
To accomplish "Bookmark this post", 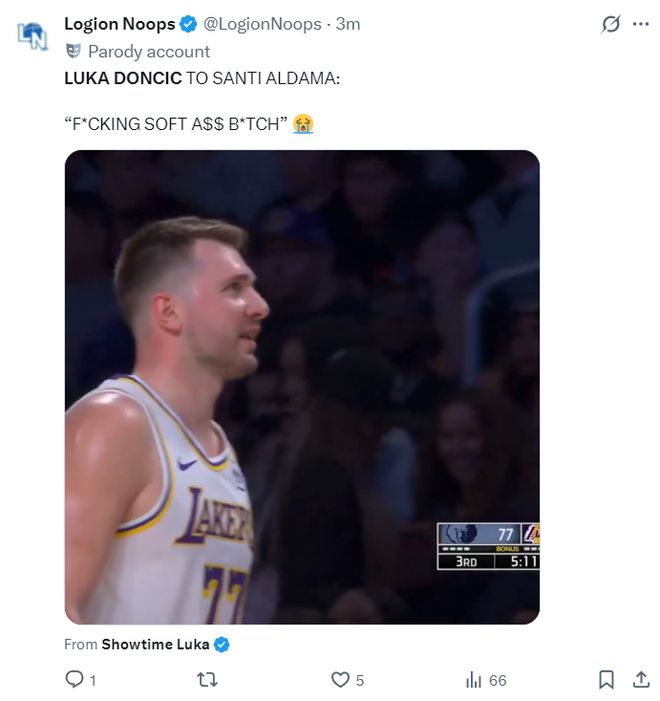I will coord(606,680).
